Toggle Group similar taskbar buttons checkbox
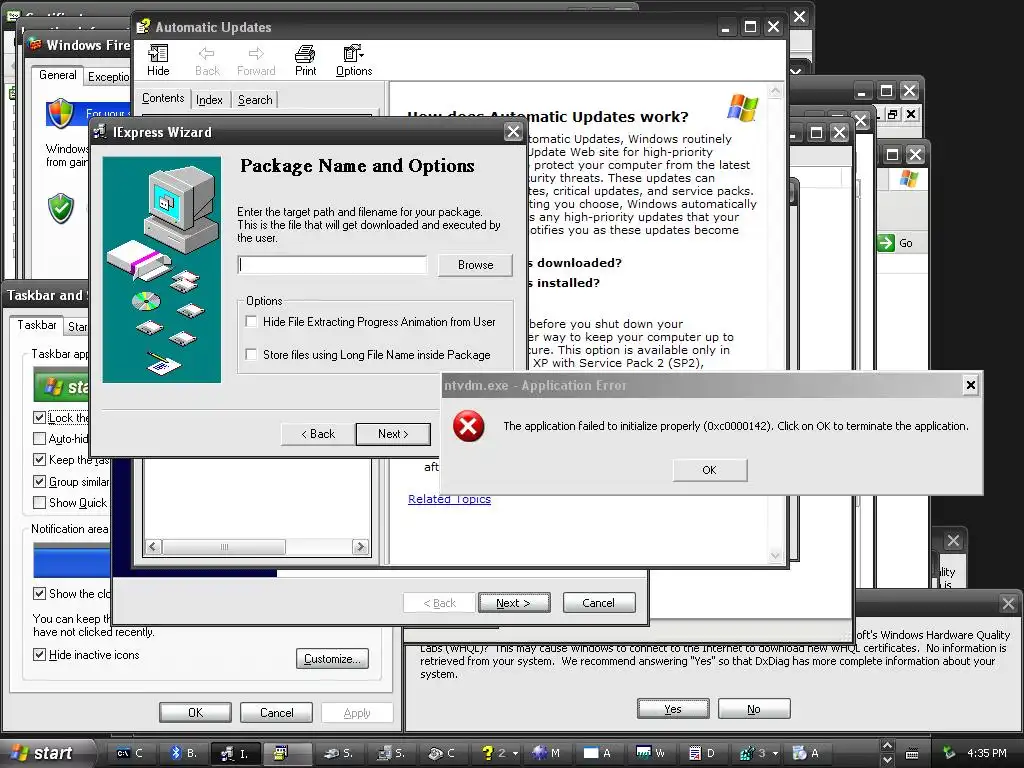Screen dimensions: 1024x768 (39, 481)
